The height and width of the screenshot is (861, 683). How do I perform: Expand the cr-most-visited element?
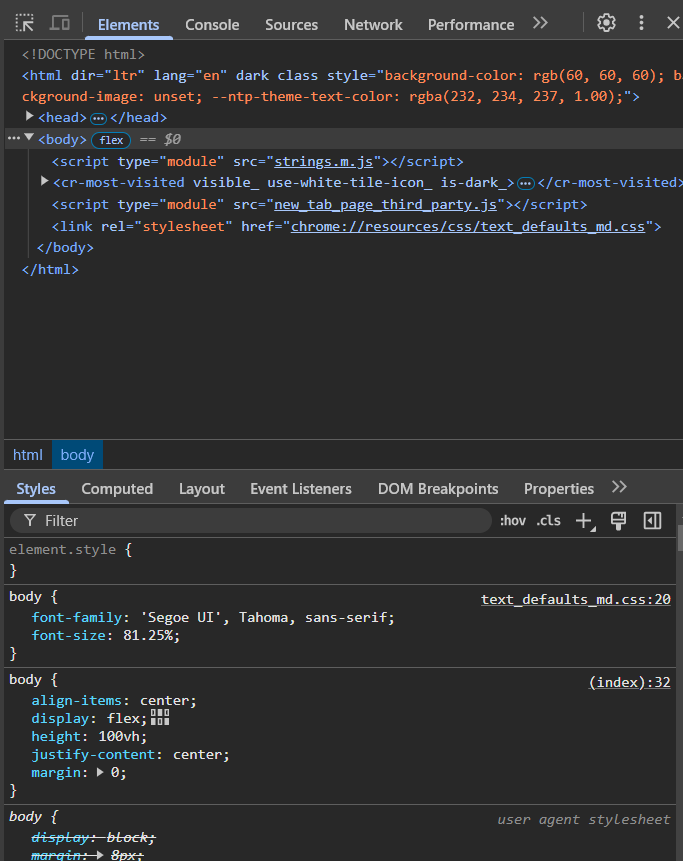pos(44,181)
